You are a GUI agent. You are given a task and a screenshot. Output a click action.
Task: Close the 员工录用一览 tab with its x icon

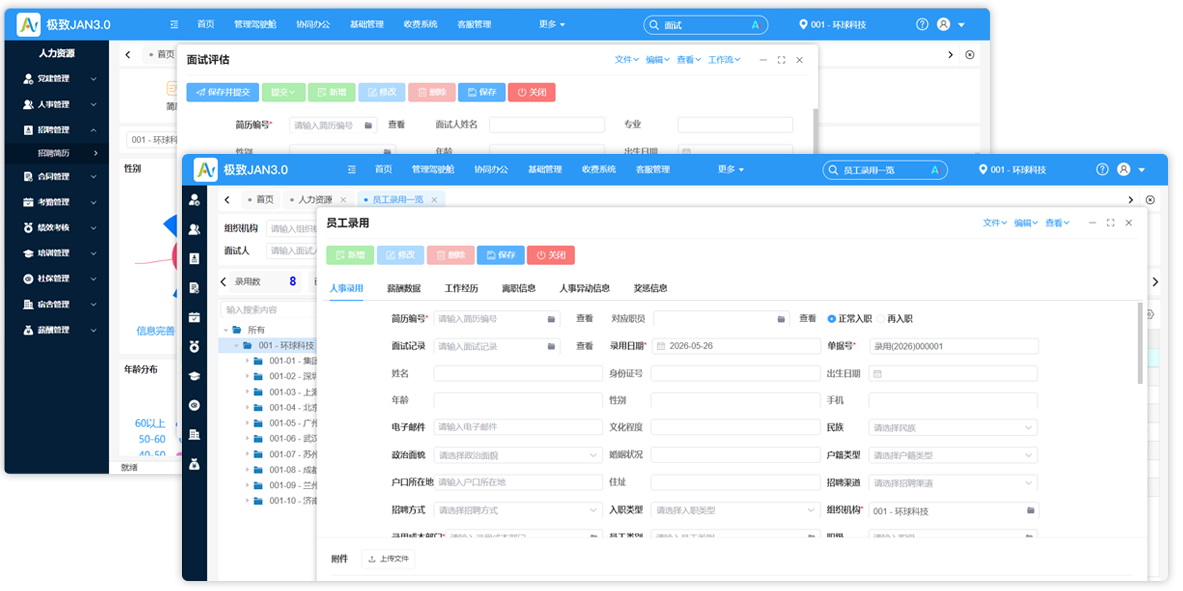[x=434, y=200]
